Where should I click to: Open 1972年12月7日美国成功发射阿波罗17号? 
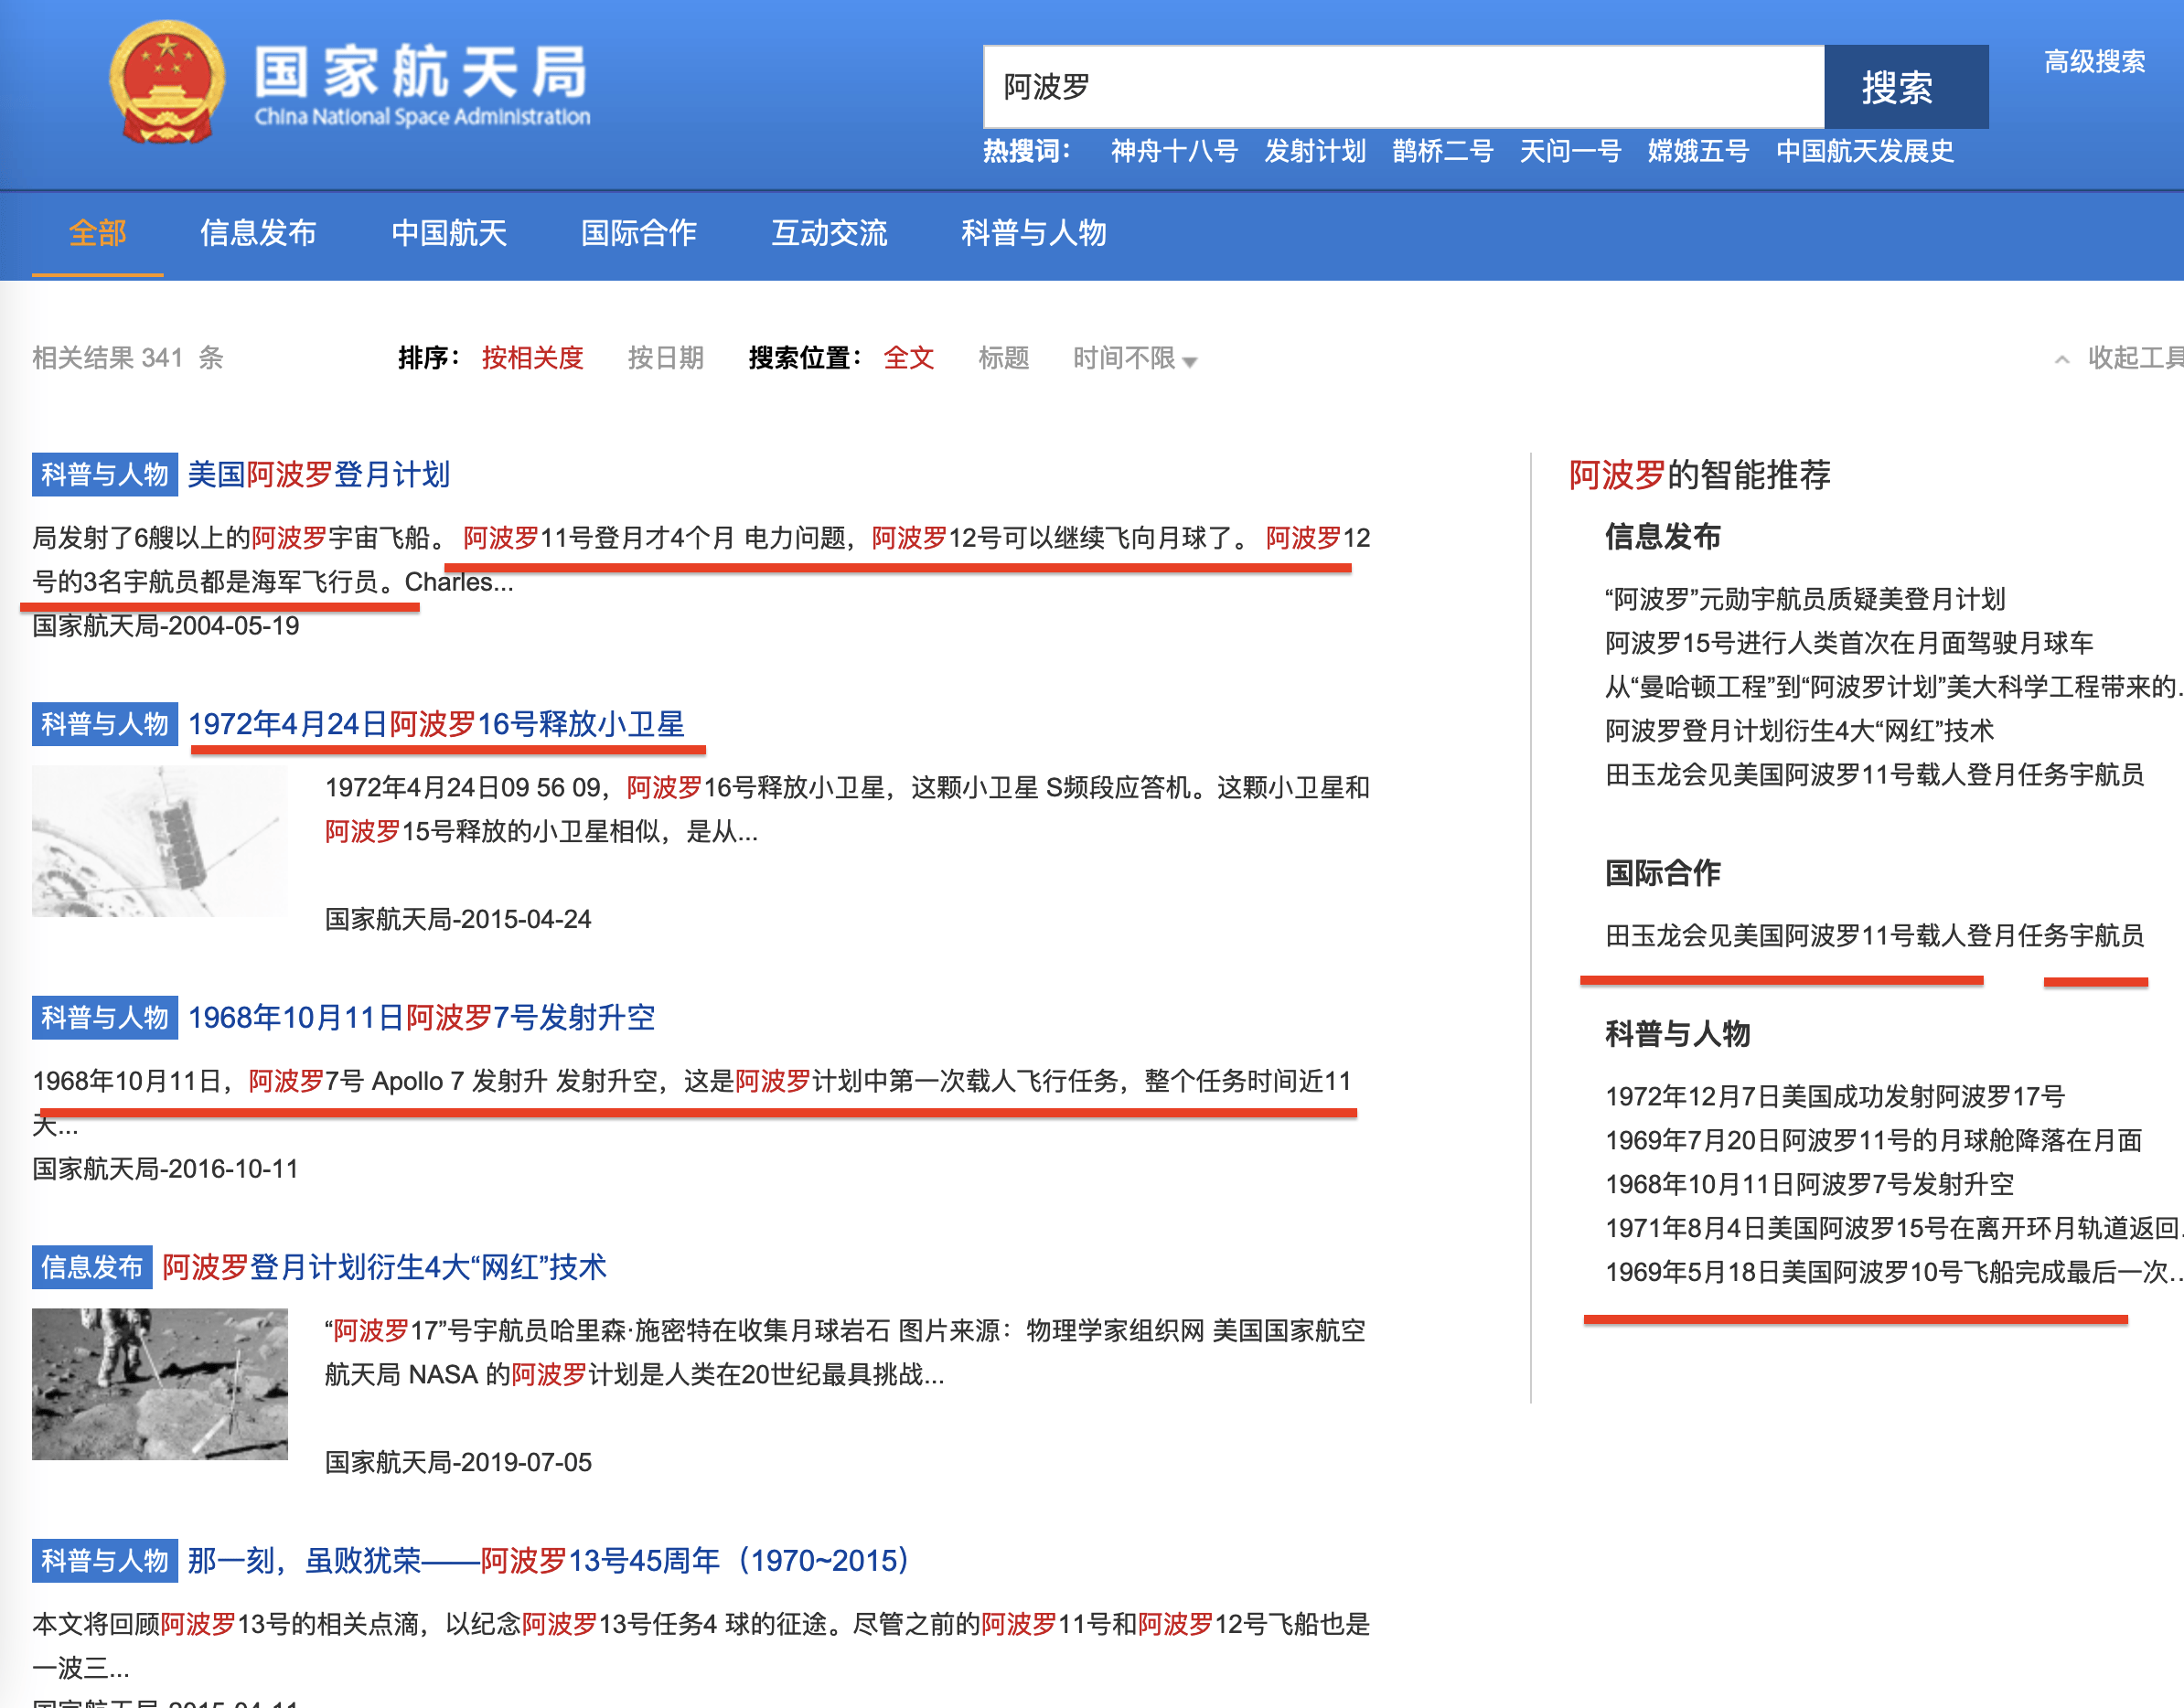point(1835,1097)
